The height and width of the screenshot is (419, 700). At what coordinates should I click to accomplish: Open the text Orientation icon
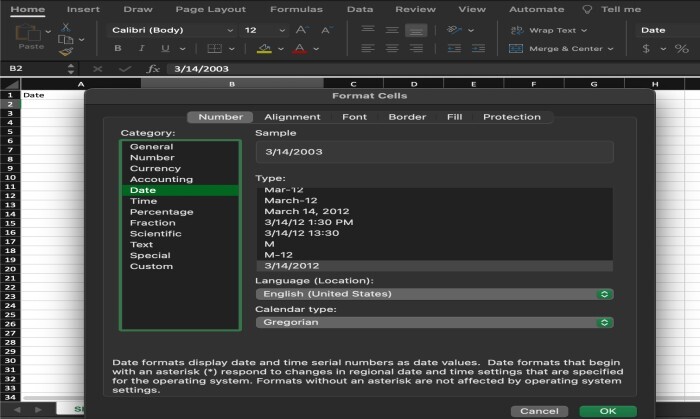coord(454,30)
